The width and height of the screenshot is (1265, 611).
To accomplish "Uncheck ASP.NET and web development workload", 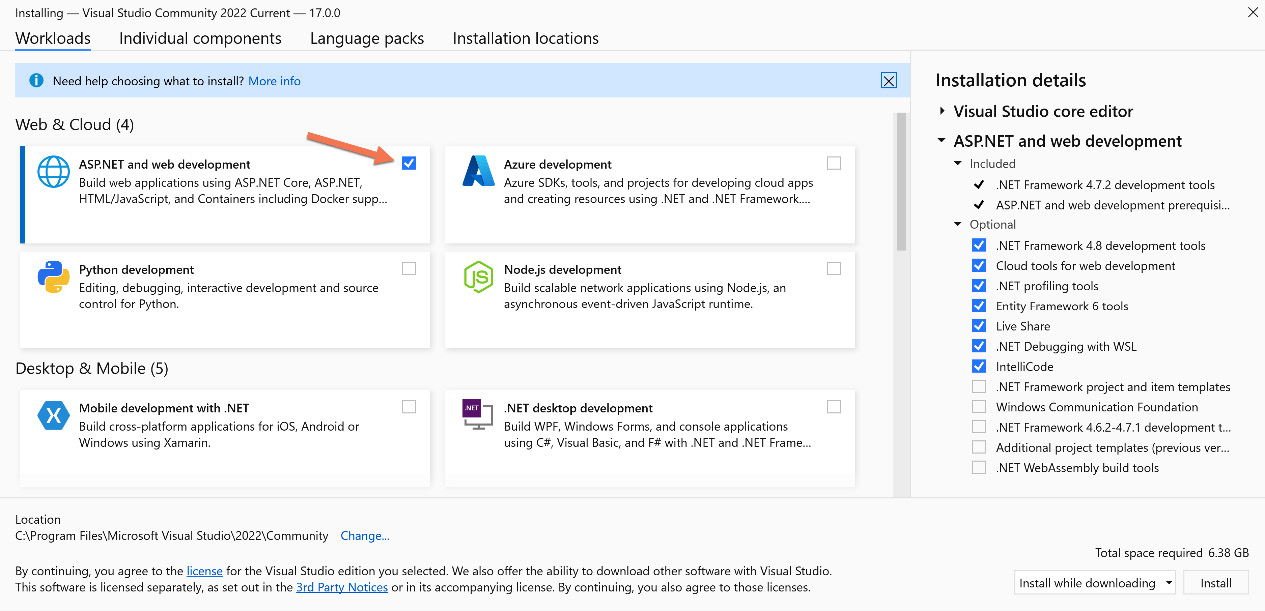I will point(409,163).
